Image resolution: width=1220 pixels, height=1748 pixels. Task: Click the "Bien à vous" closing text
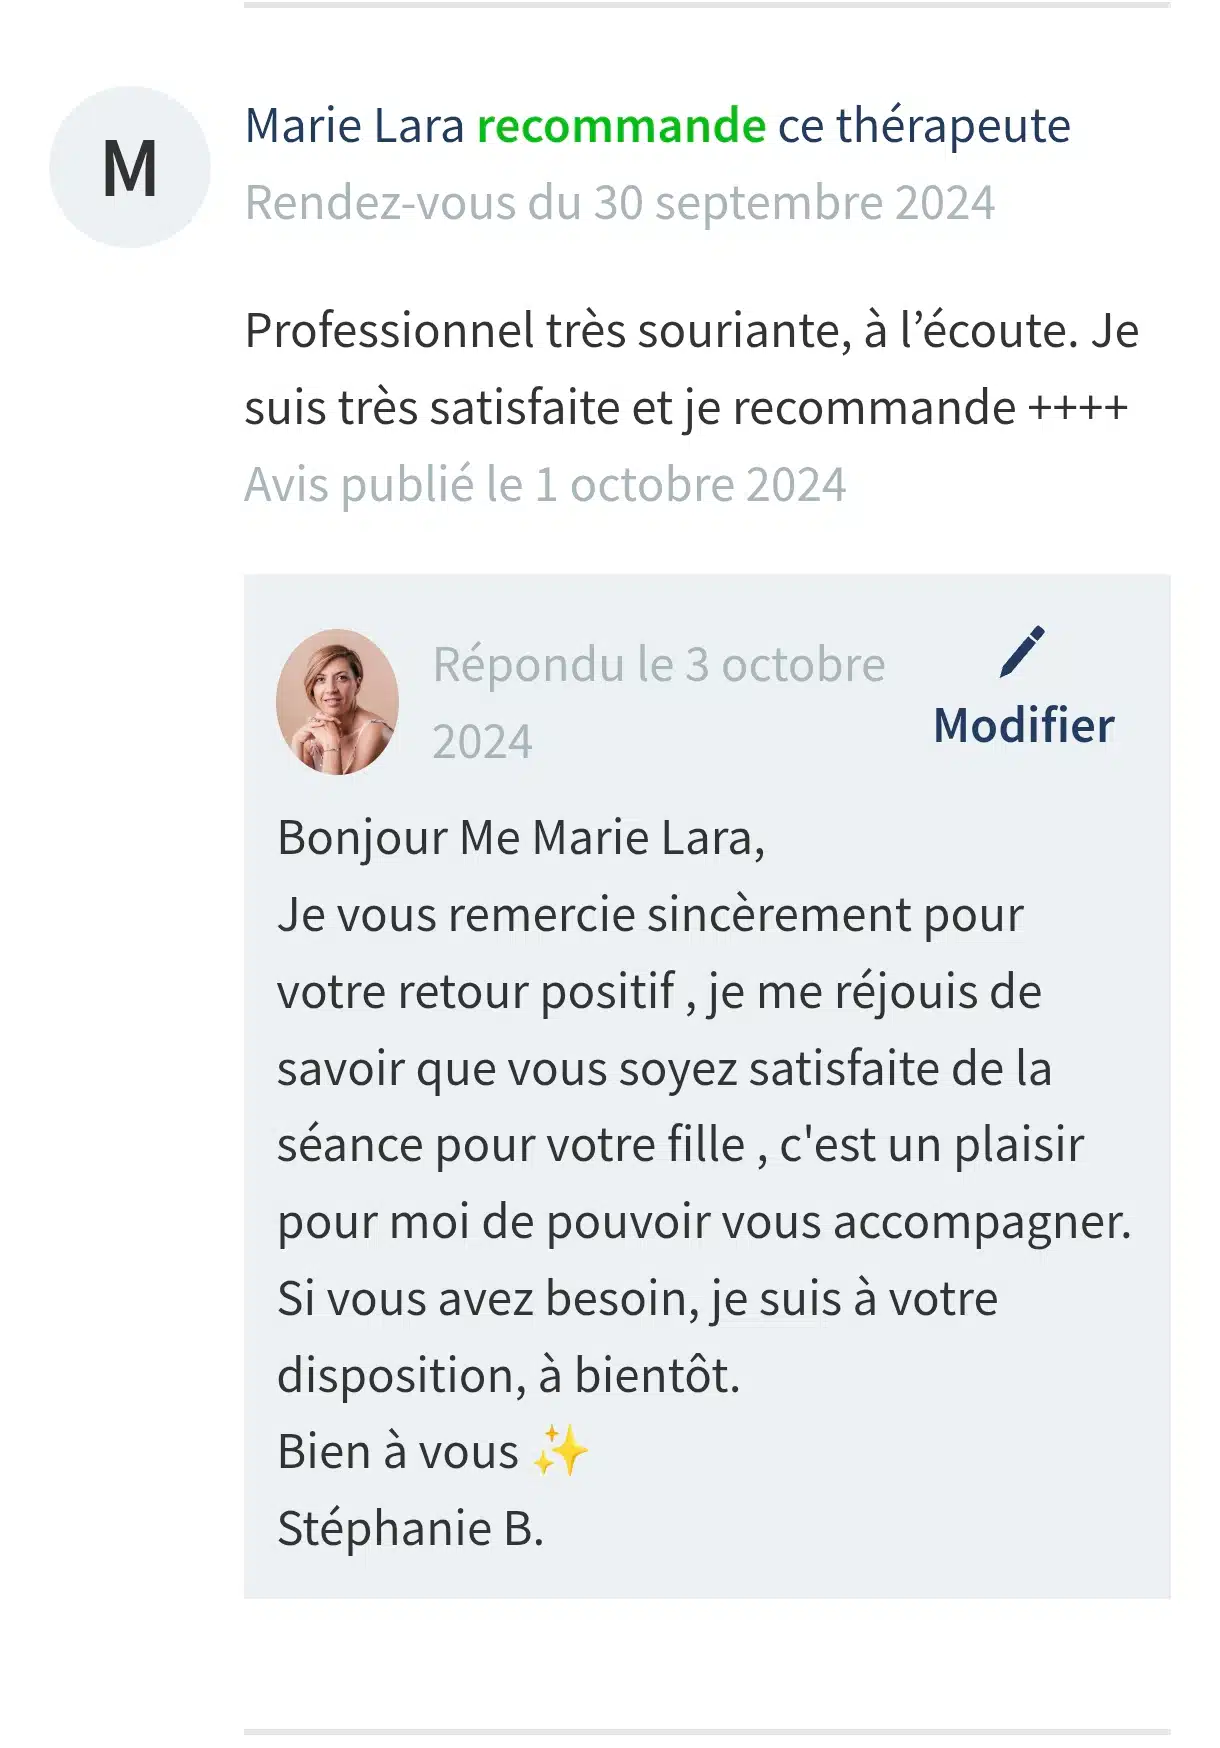point(398,1452)
